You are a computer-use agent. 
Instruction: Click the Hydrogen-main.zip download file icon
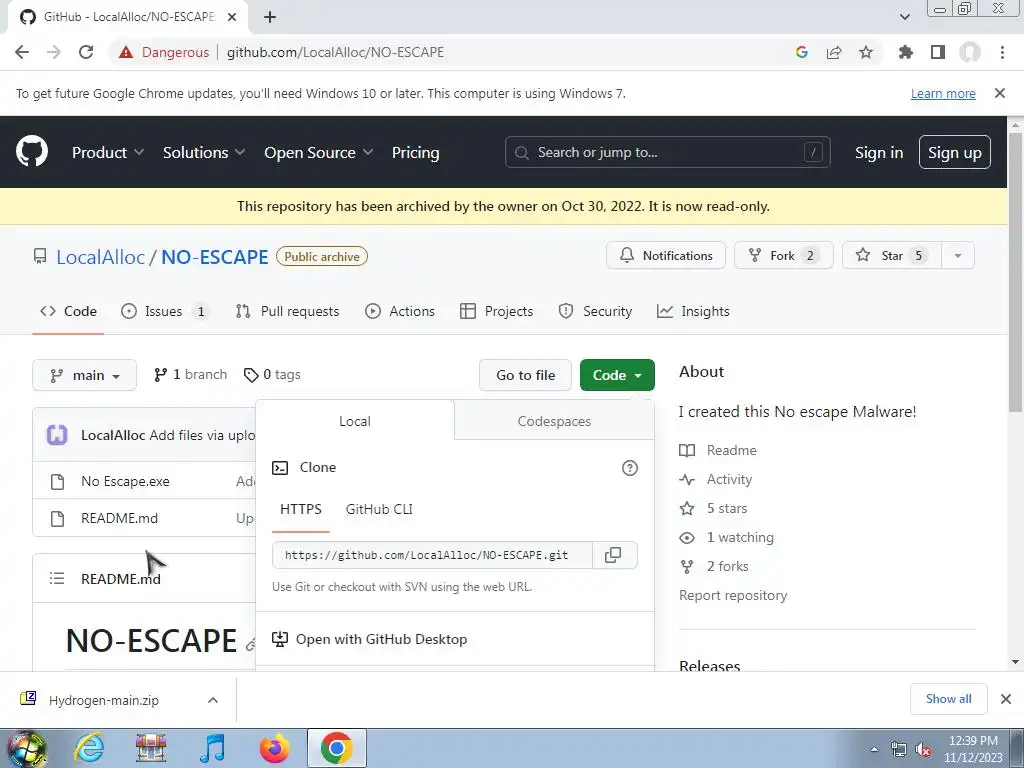pos(28,699)
